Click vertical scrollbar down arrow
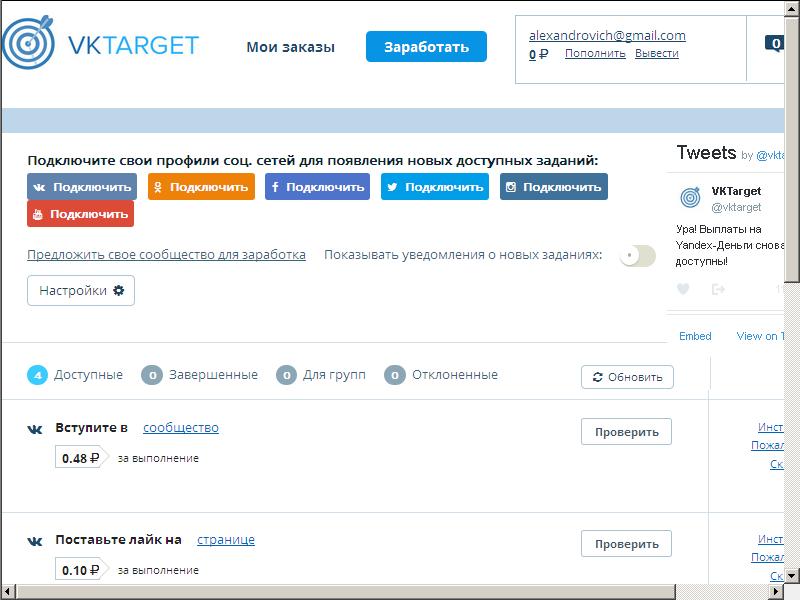Image resolution: width=800 pixels, height=600 pixels. (x=792, y=577)
